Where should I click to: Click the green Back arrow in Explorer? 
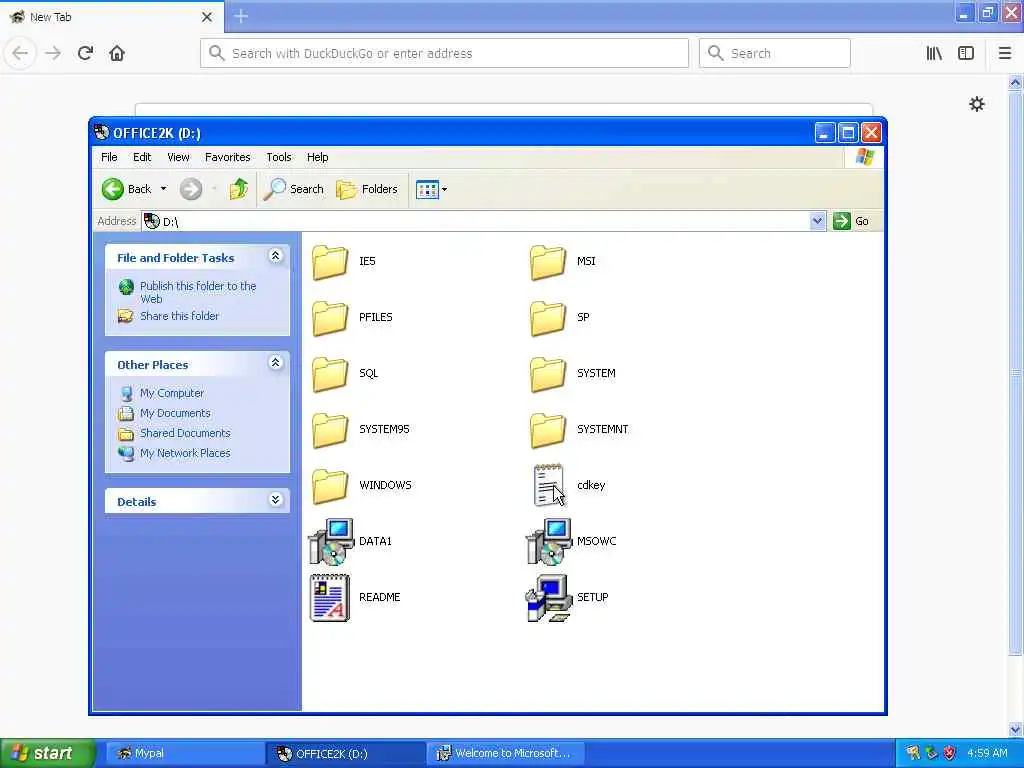112,189
